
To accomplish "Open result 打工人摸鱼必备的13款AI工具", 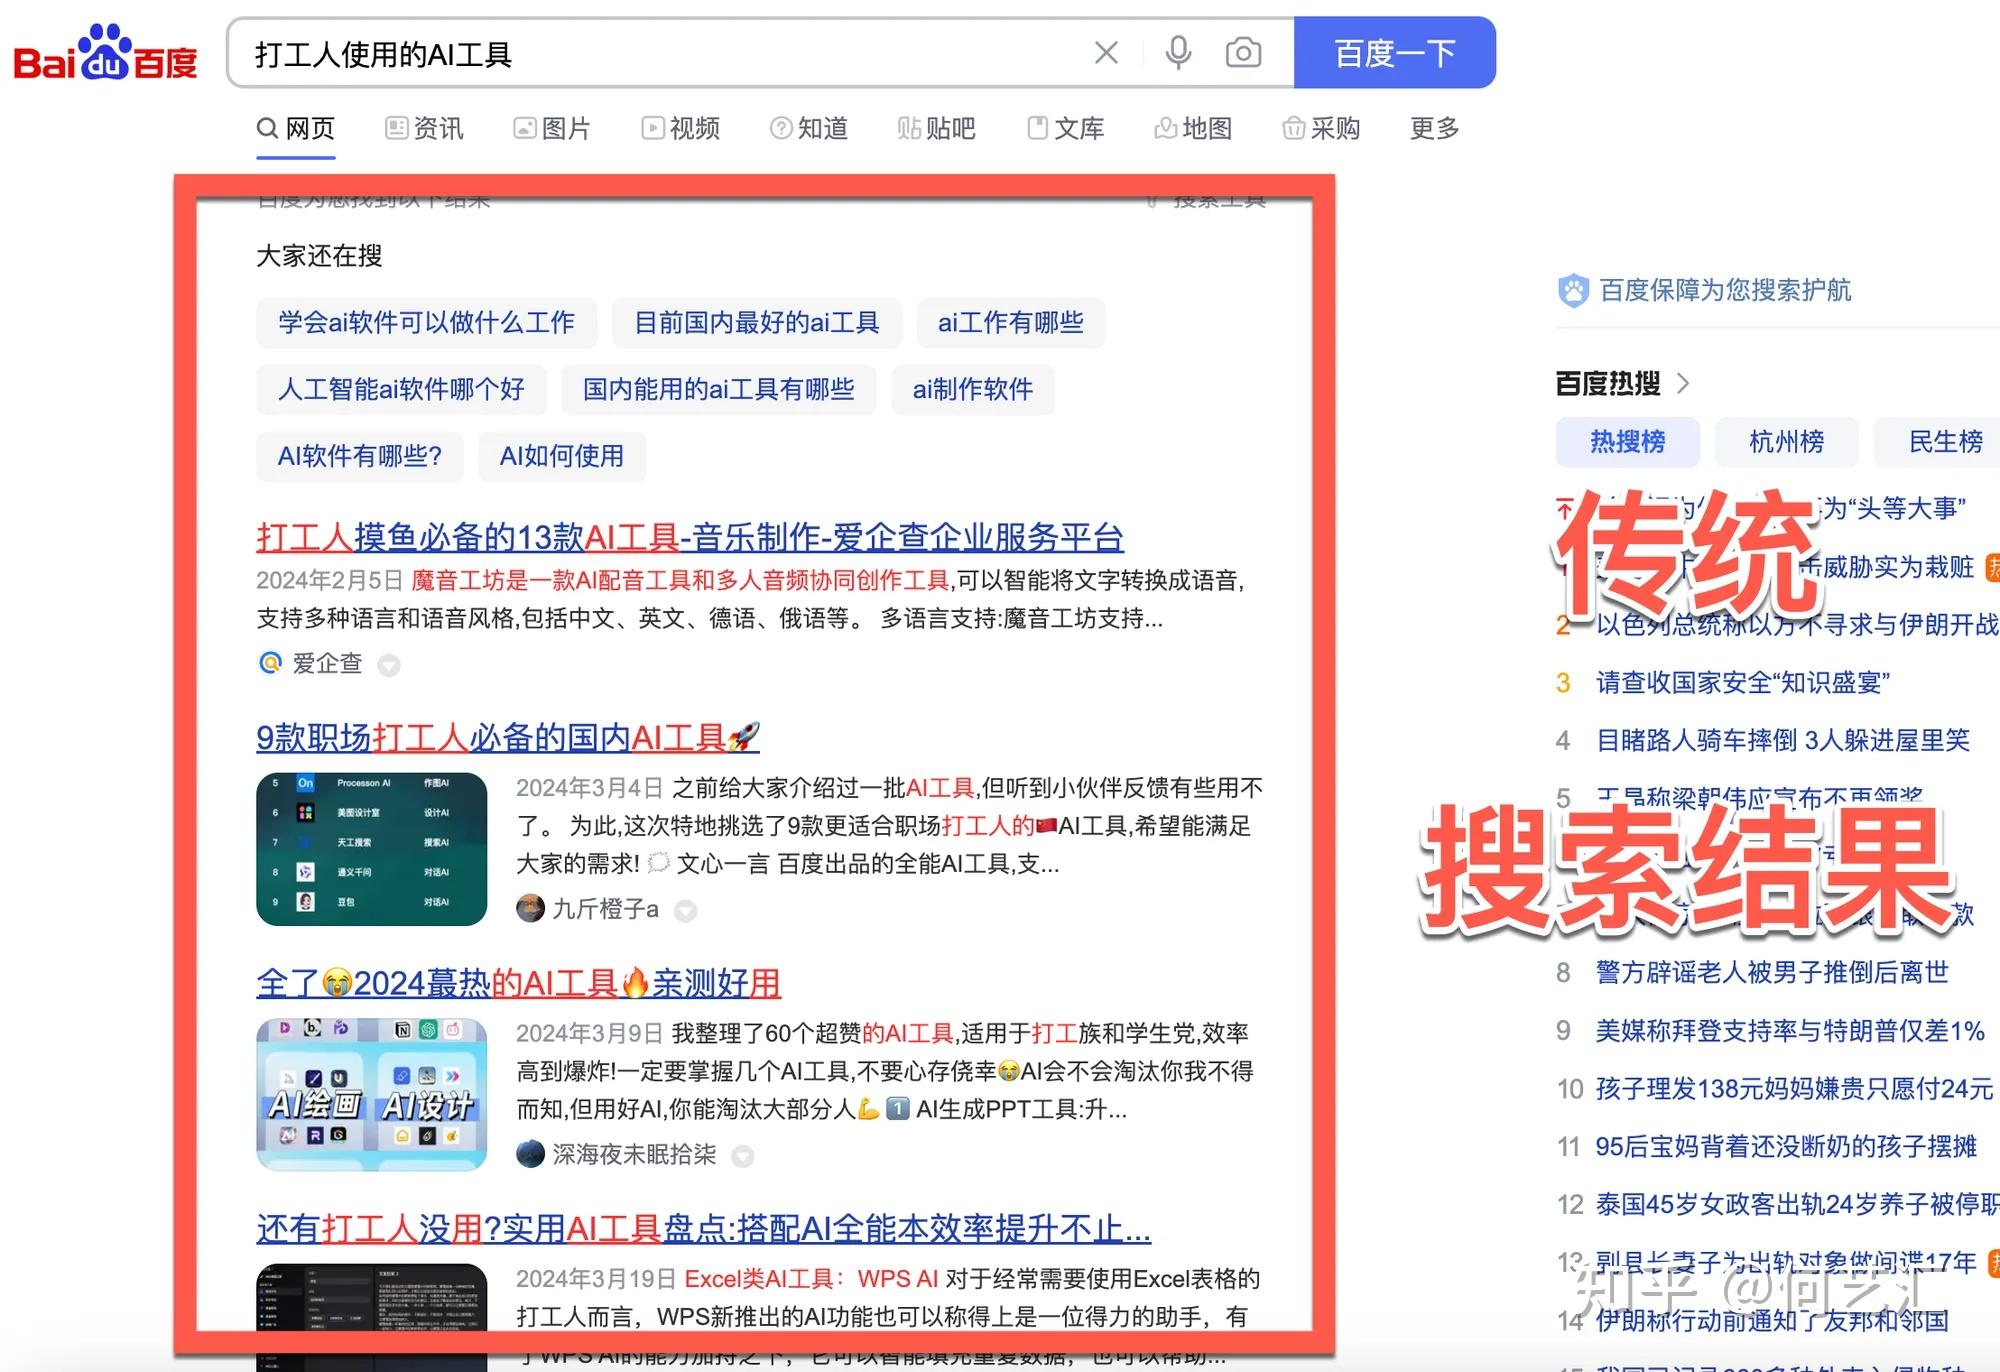I will [x=690, y=537].
